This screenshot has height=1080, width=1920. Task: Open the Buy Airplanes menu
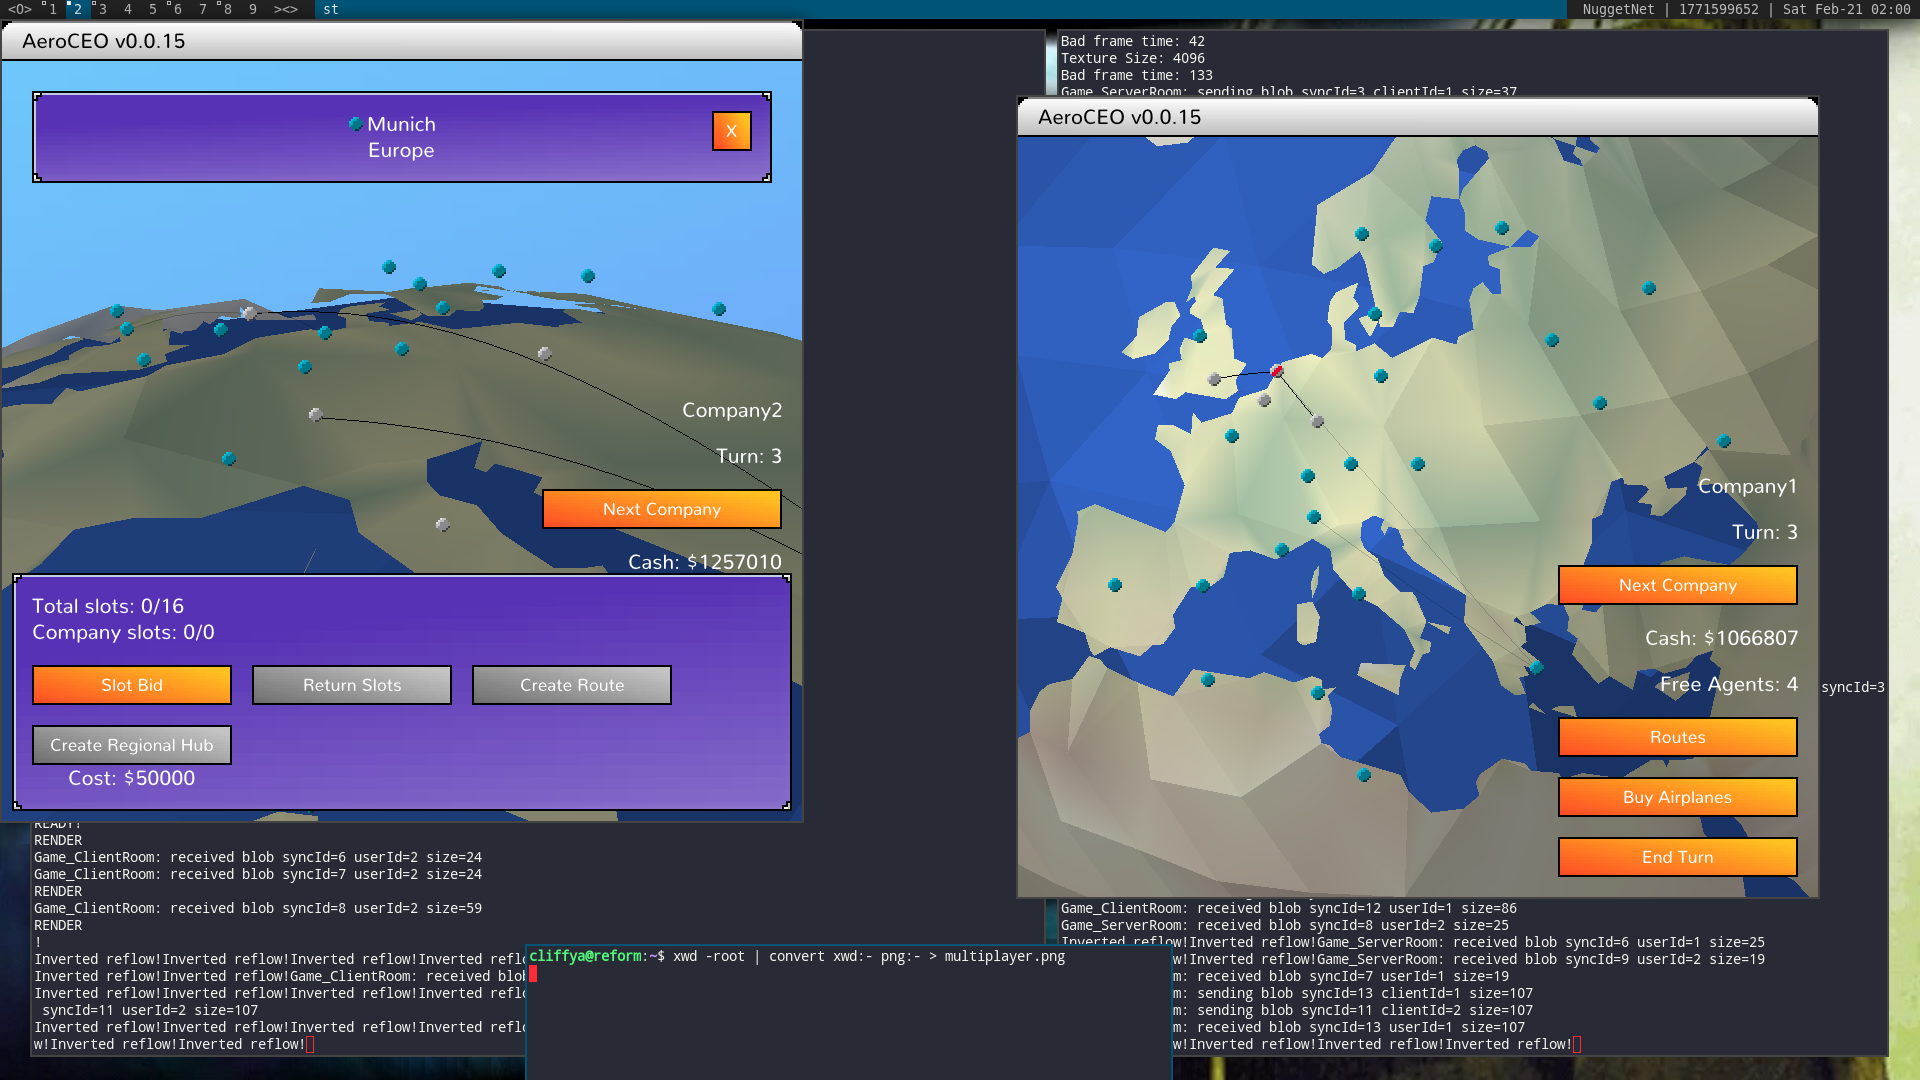click(x=1677, y=797)
